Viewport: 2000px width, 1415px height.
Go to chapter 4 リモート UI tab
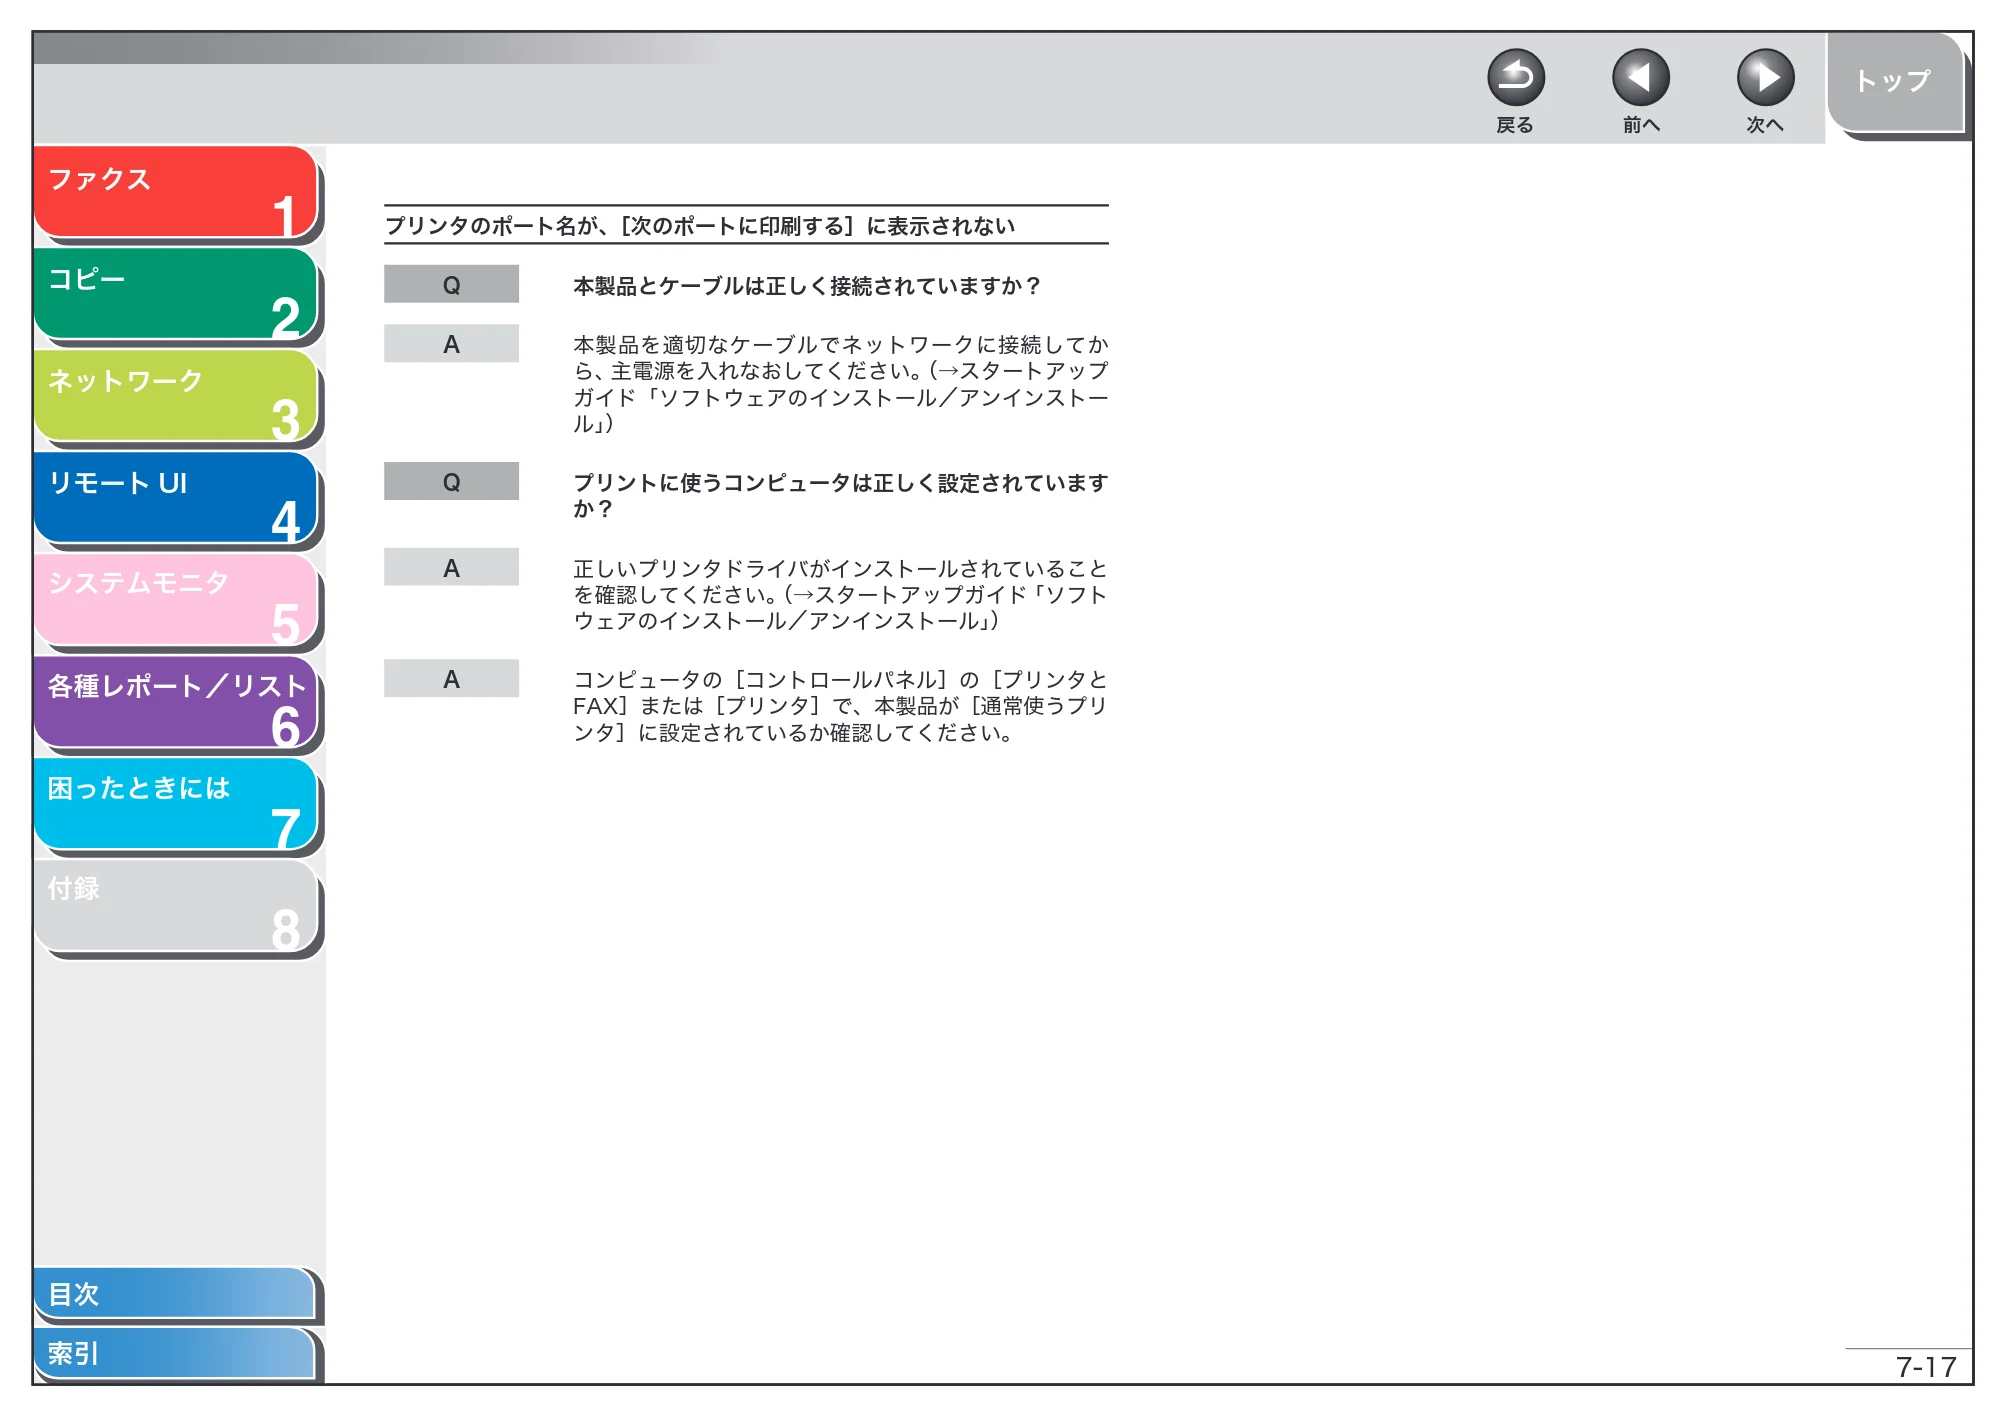point(176,498)
